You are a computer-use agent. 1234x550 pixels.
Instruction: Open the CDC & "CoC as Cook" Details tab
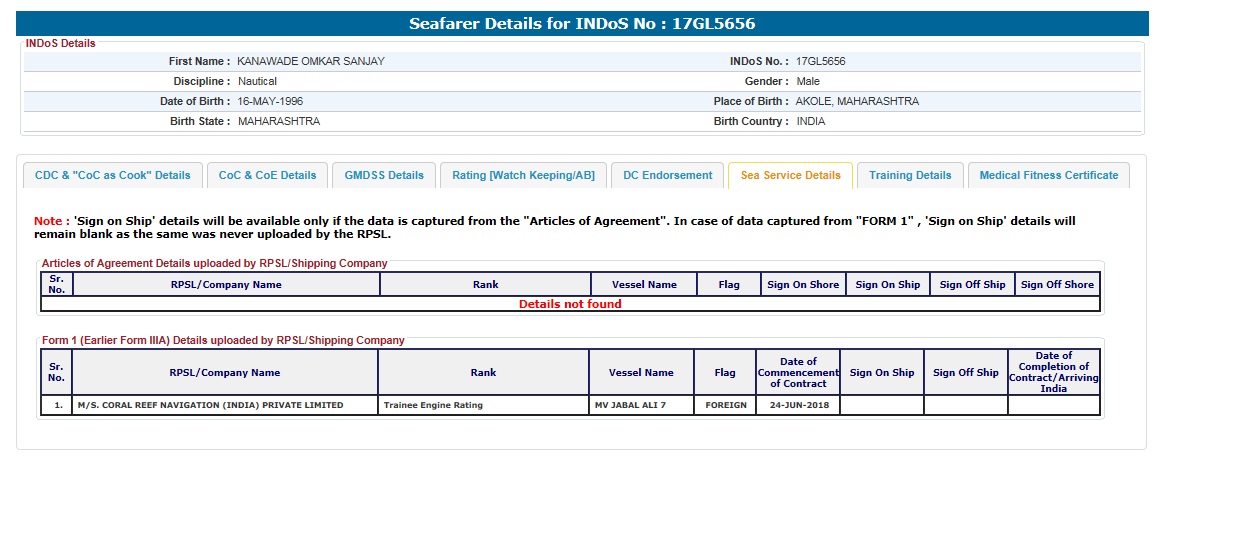113,175
